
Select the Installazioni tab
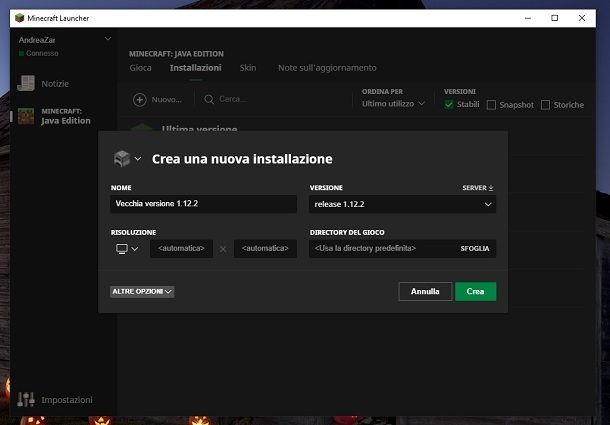coord(196,68)
